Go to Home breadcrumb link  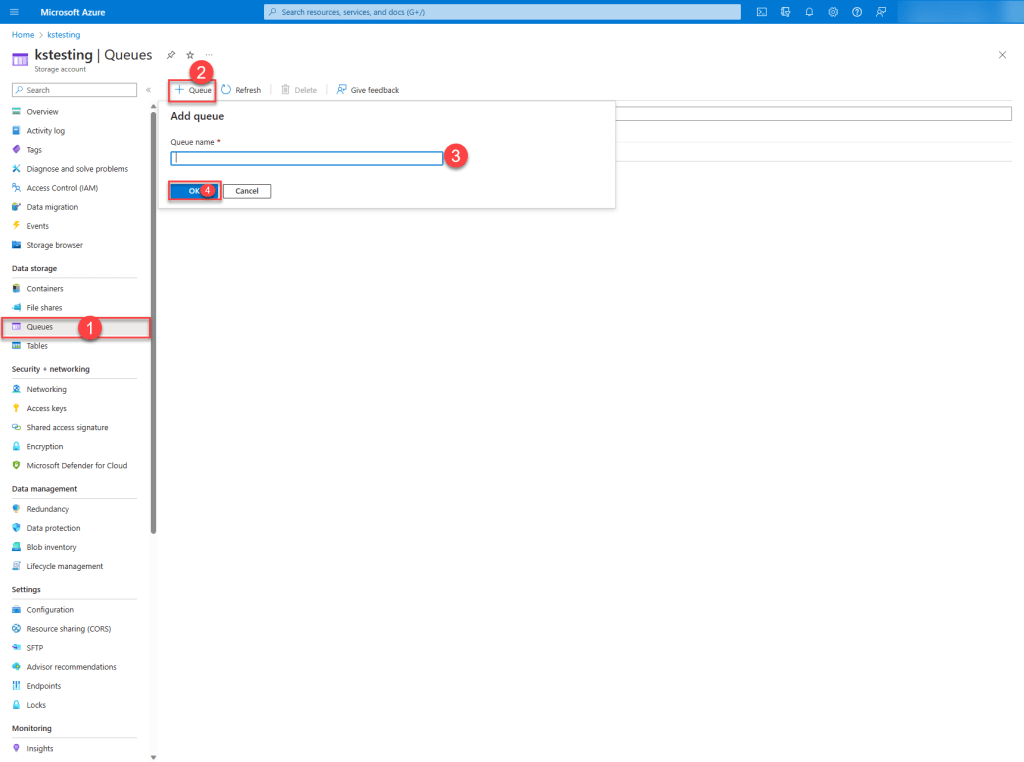click(22, 35)
